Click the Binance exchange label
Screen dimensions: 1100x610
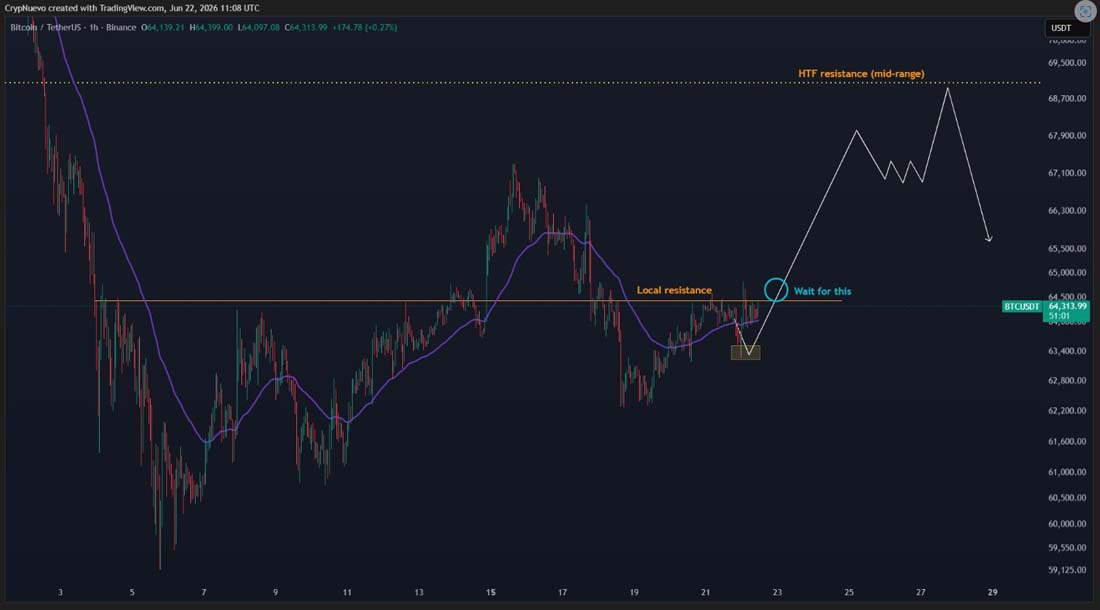point(121,27)
